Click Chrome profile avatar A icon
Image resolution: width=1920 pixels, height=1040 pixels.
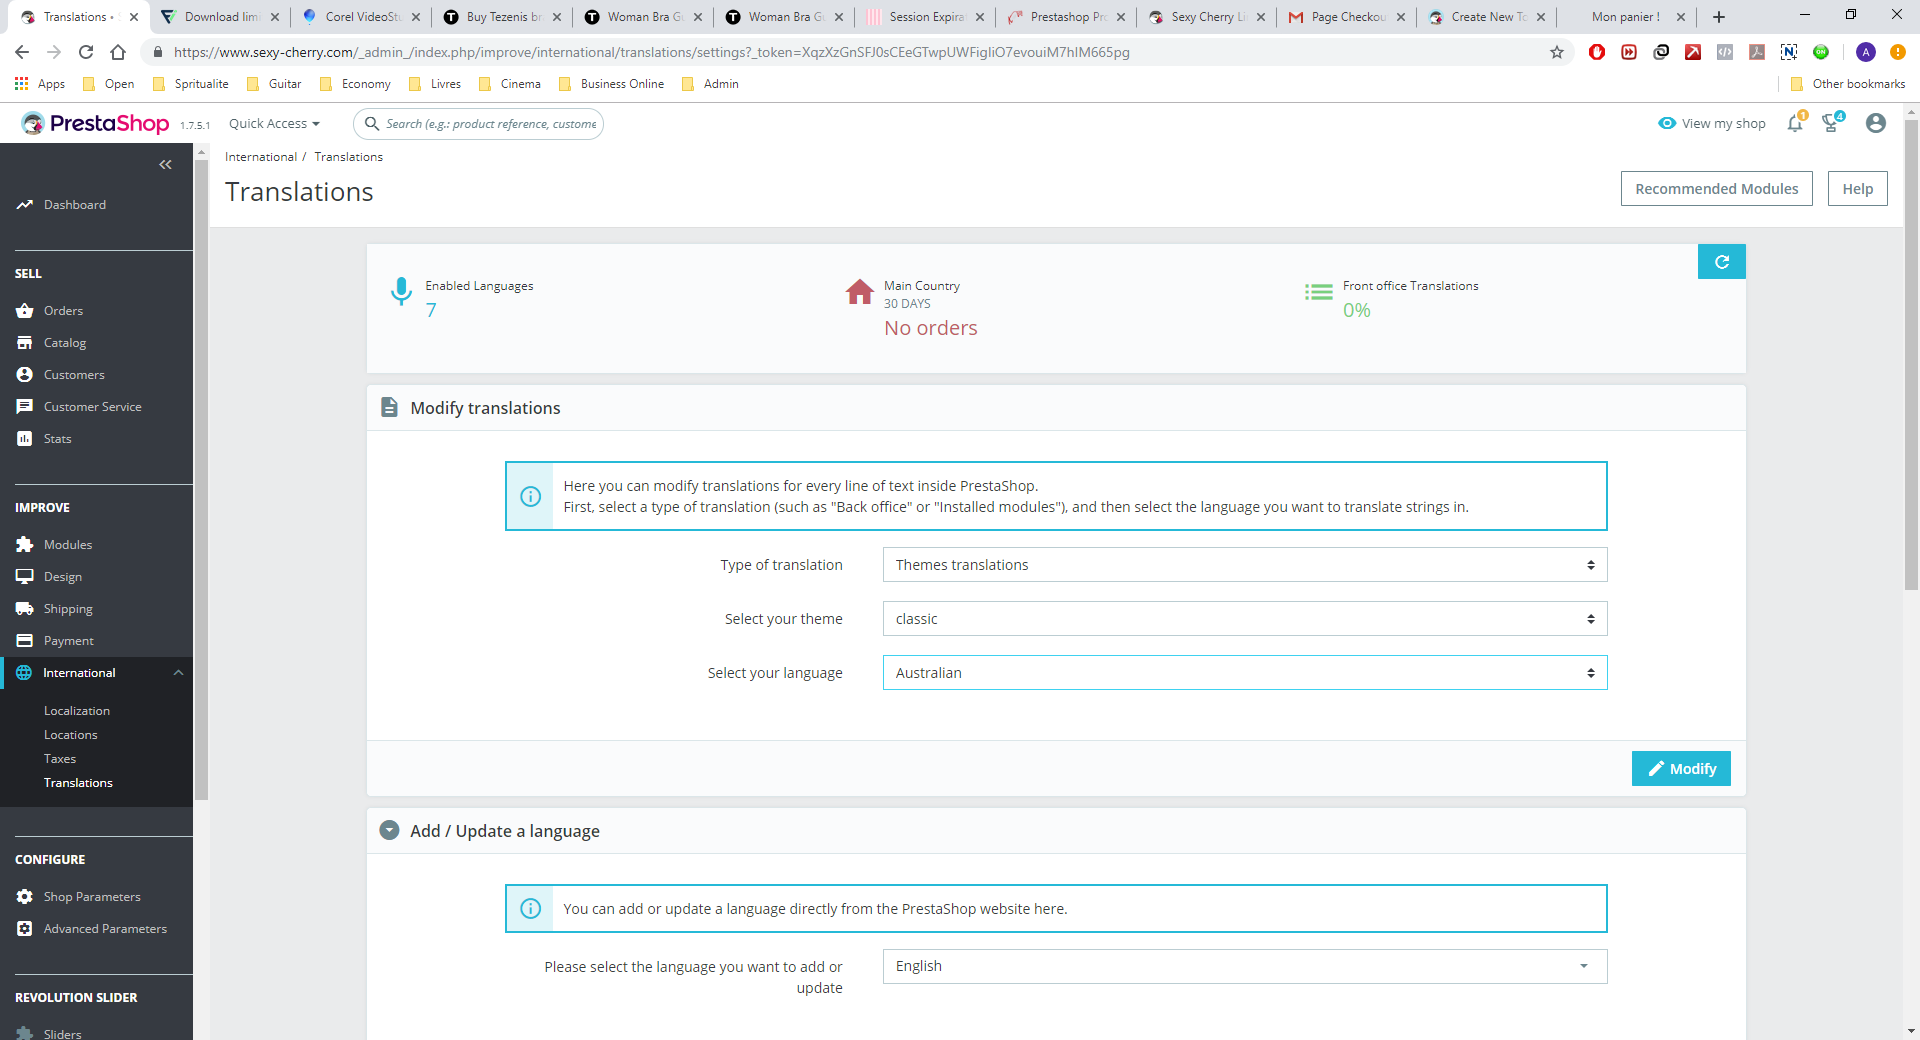tap(1866, 52)
